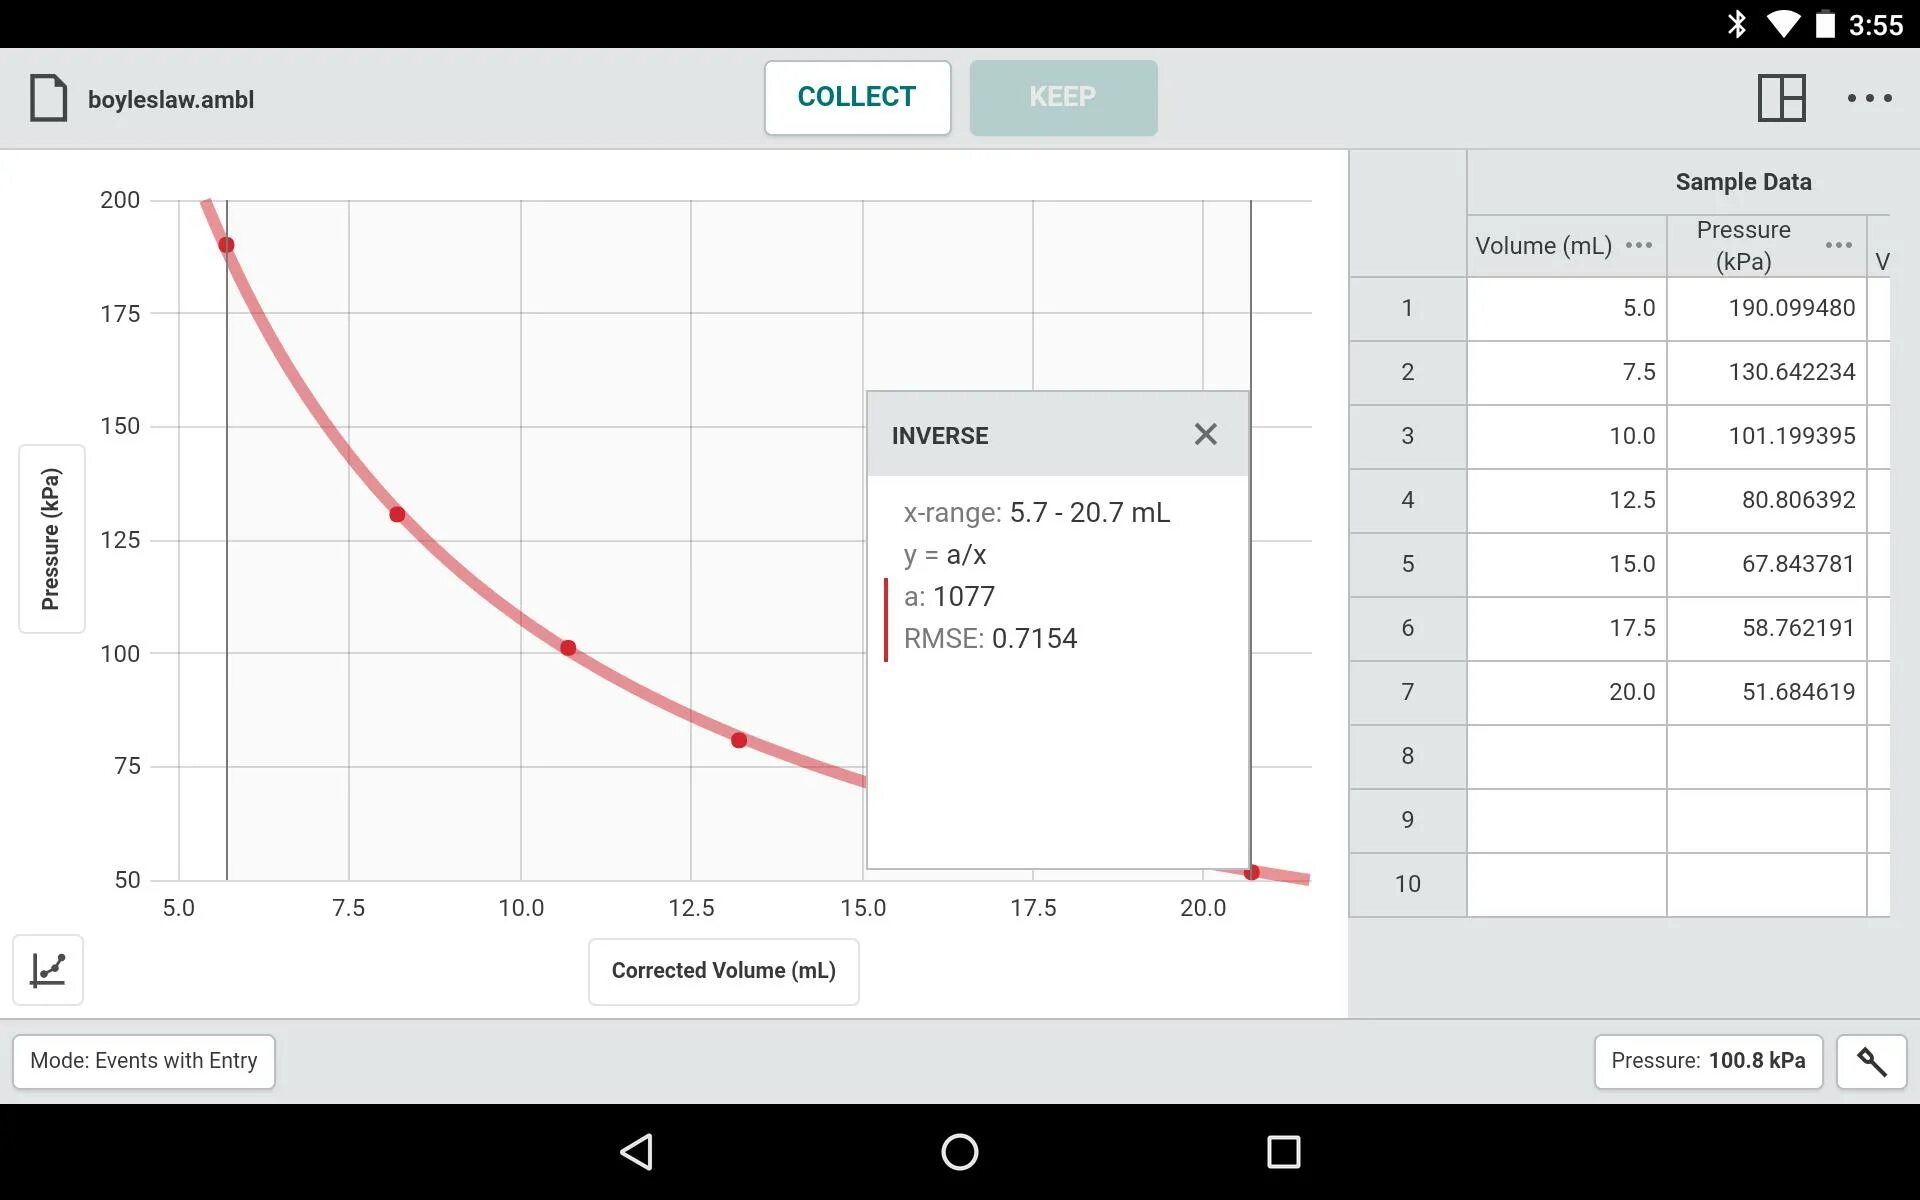Image resolution: width=1920 pixels, height=1200 pixels.
Task: Tap the Android home circle button
Action: (x=959, y=1152)
